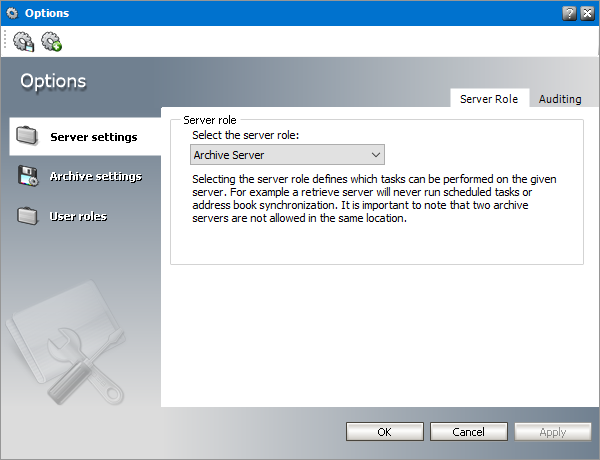Click the Cancel button

(x=469, y=432)
